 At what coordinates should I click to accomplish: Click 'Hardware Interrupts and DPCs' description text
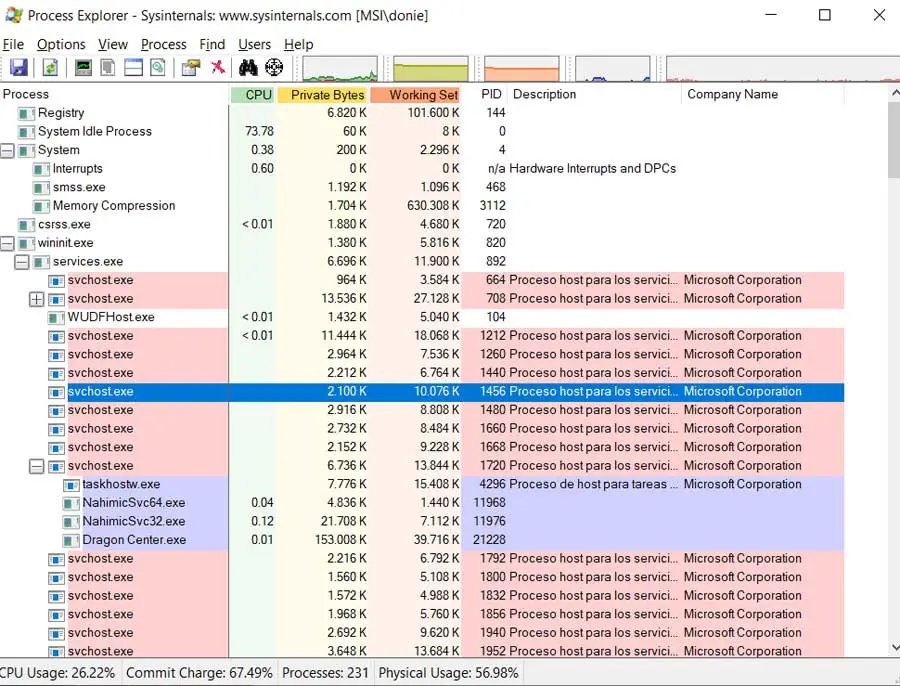click(x=592, y=169)
